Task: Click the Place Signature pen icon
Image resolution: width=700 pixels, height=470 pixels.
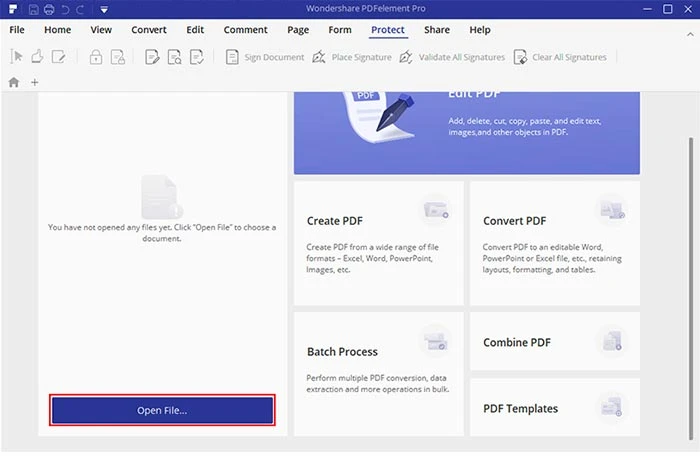Action: click(x=319, y=57)
